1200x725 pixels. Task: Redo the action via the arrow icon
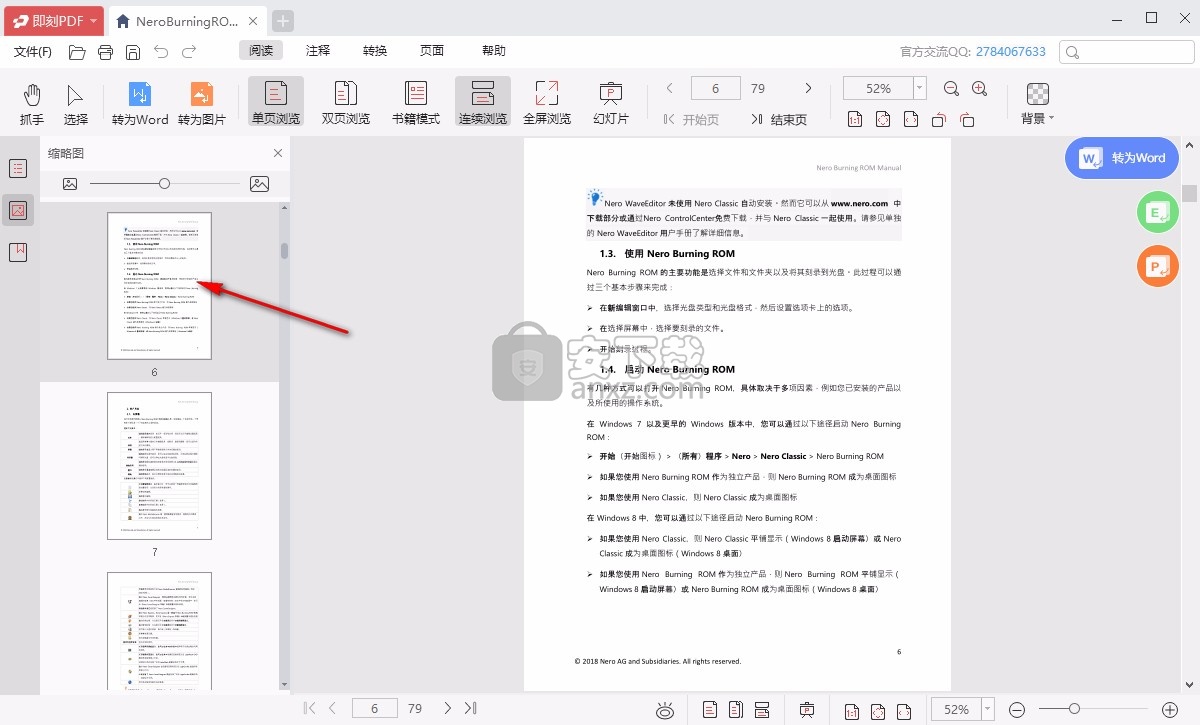point(189,51)
